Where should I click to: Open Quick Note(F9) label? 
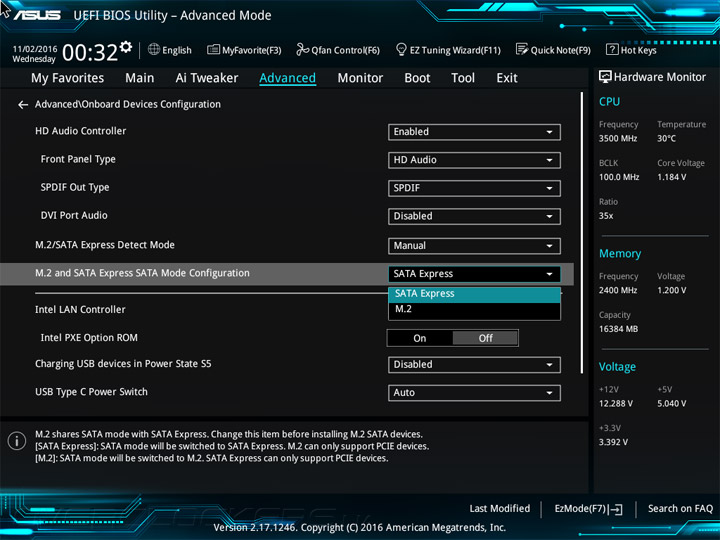[561, 50]
